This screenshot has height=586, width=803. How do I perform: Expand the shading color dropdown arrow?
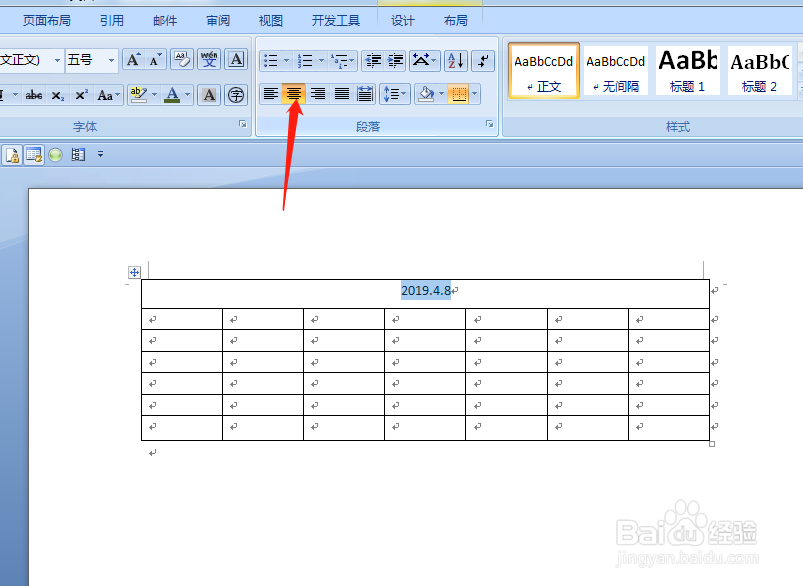tap(441, 94)
